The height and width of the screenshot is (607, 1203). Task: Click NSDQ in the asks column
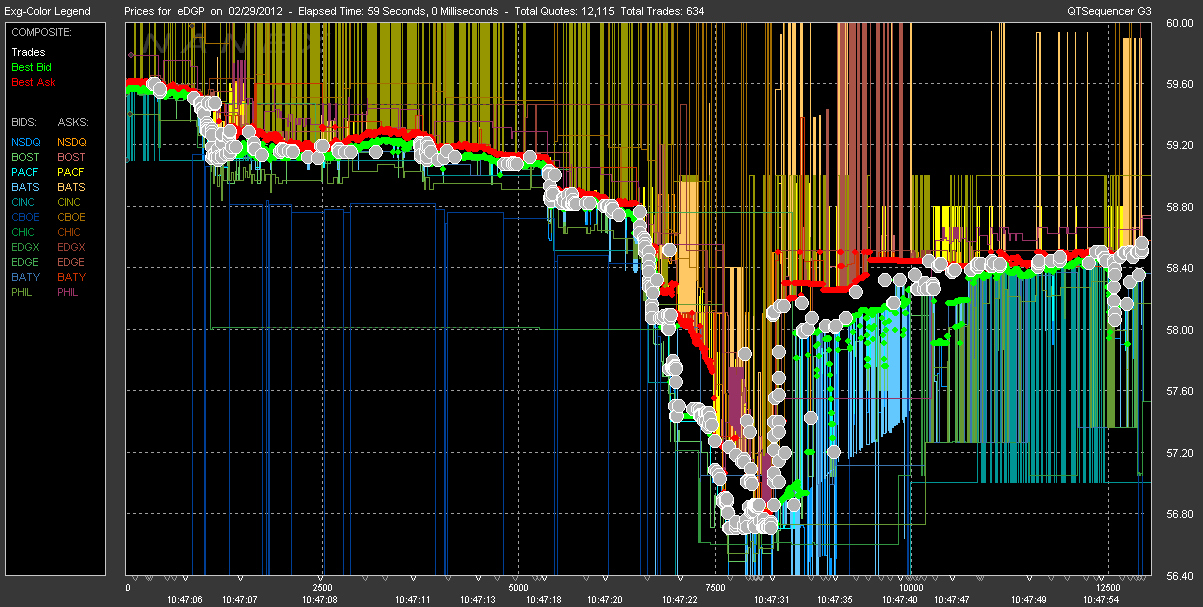point(72,142)
